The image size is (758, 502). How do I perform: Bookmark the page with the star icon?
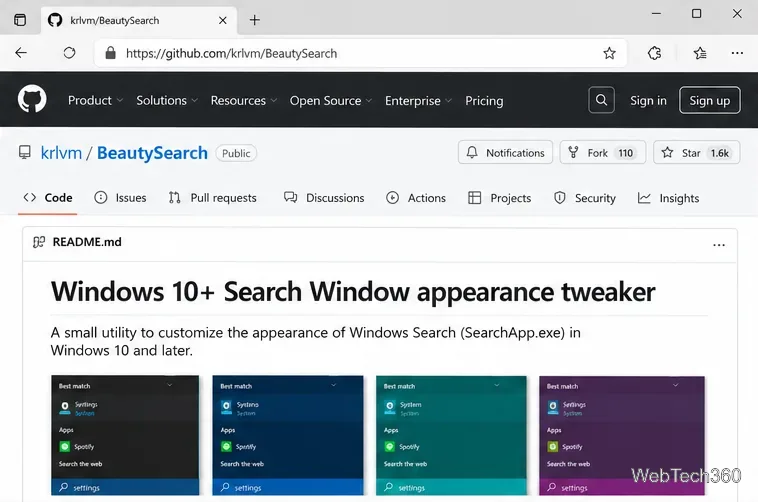609,53
